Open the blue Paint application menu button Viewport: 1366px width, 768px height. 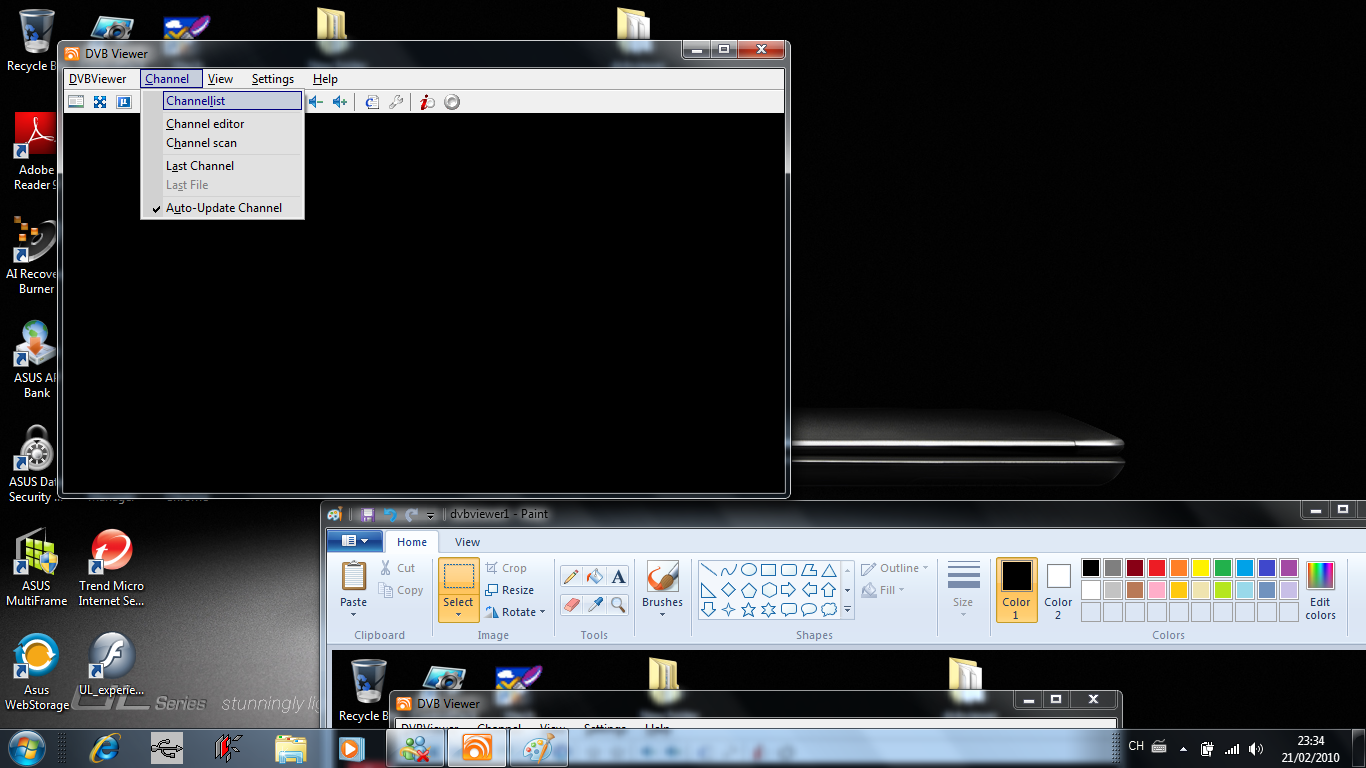click(x=355, y=541)
